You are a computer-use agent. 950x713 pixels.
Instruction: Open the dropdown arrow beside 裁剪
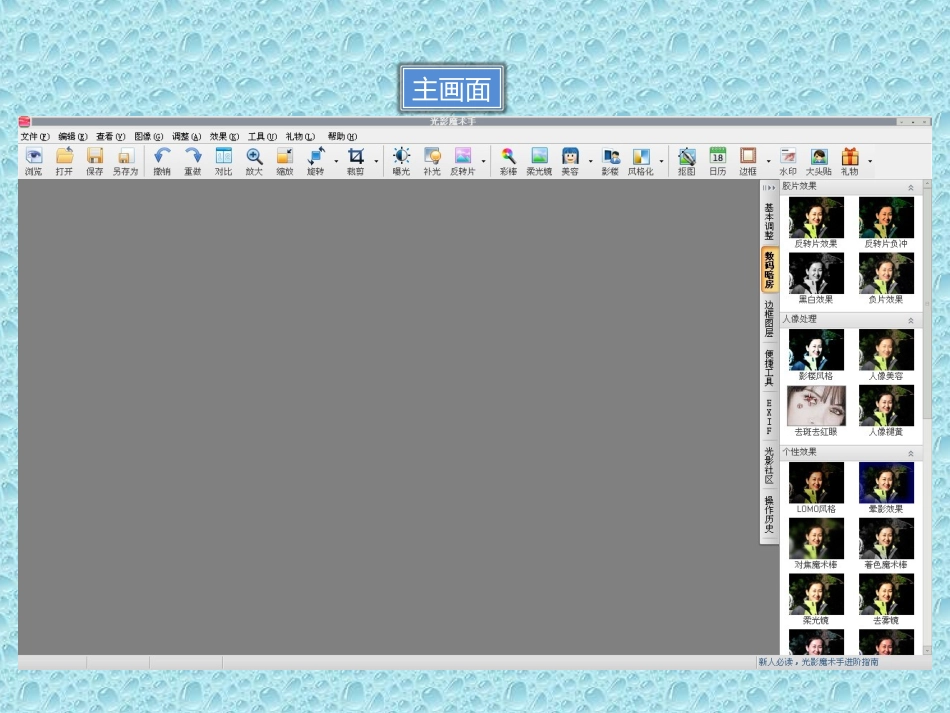pos(376,161)
